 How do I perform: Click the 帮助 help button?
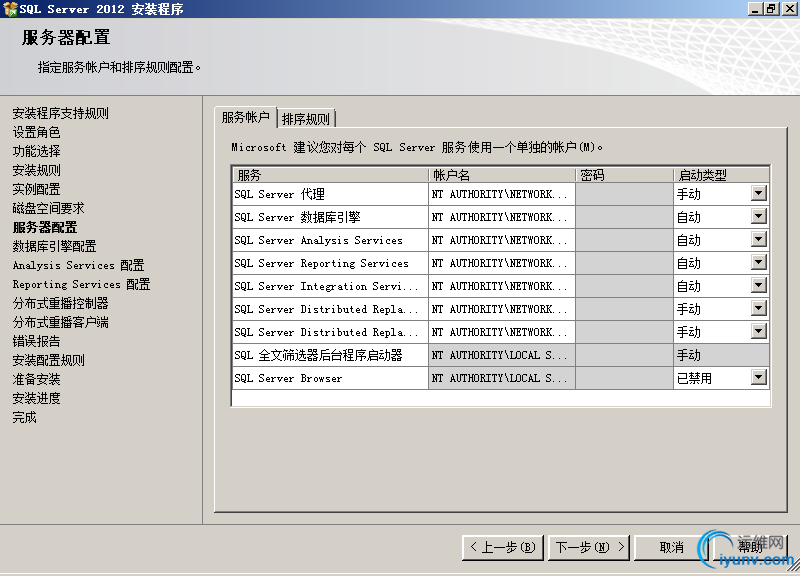(750, 547)
